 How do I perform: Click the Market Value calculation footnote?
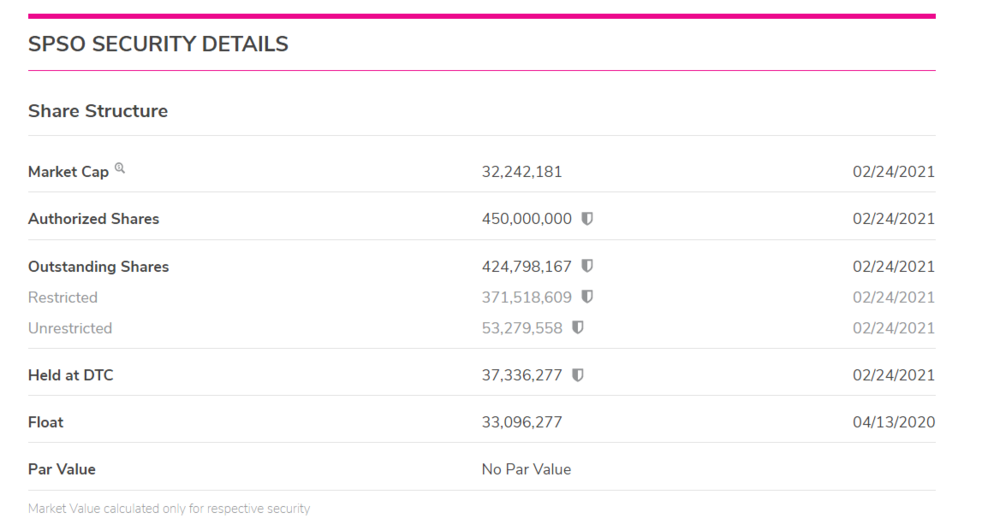coord(169,509)
